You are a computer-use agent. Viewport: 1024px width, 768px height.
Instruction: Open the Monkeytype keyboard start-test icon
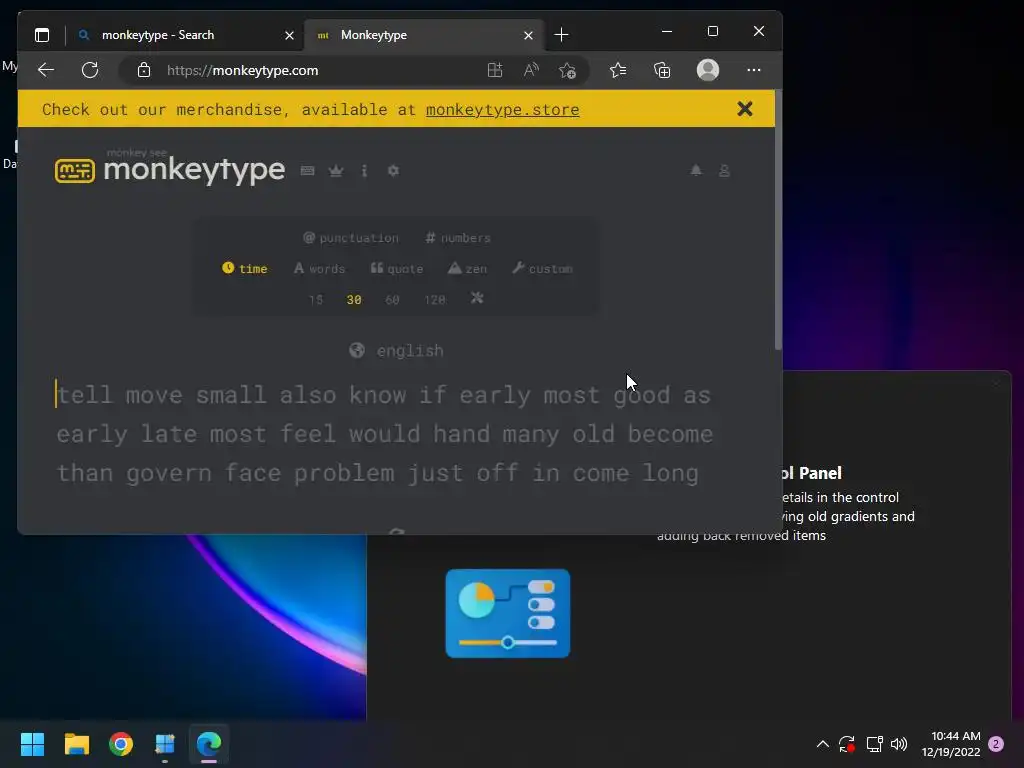[x=308, y=170]
